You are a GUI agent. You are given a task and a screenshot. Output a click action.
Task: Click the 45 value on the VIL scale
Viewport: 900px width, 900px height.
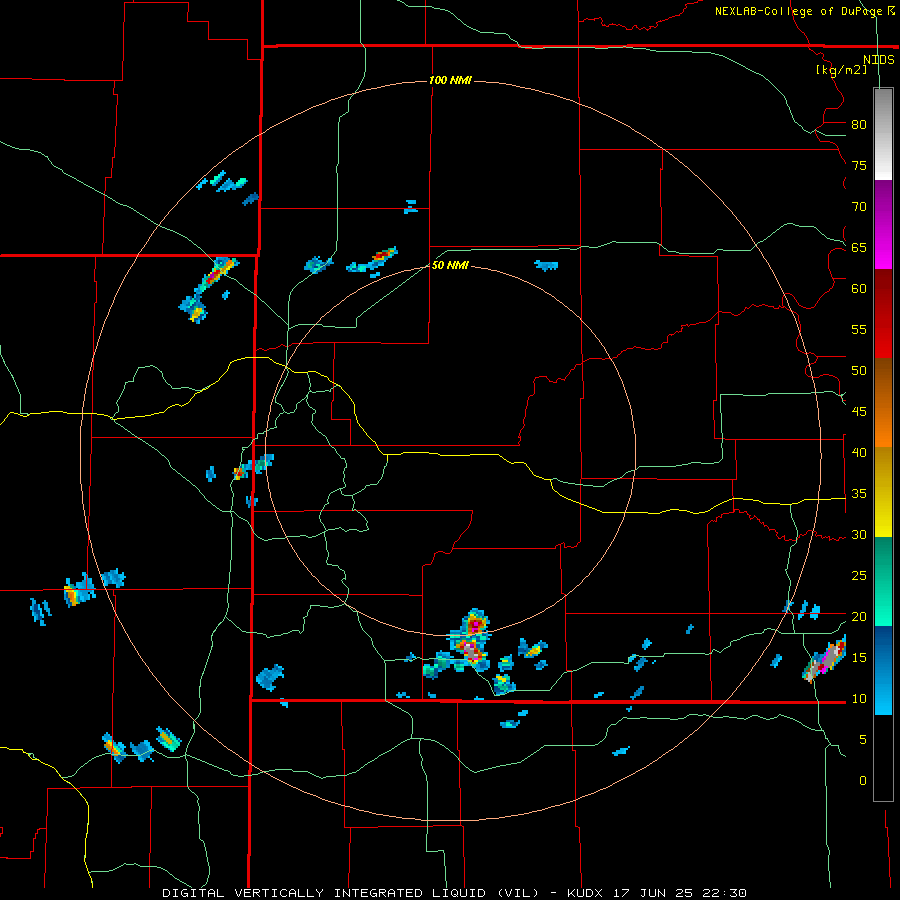(x=859, y=412)
